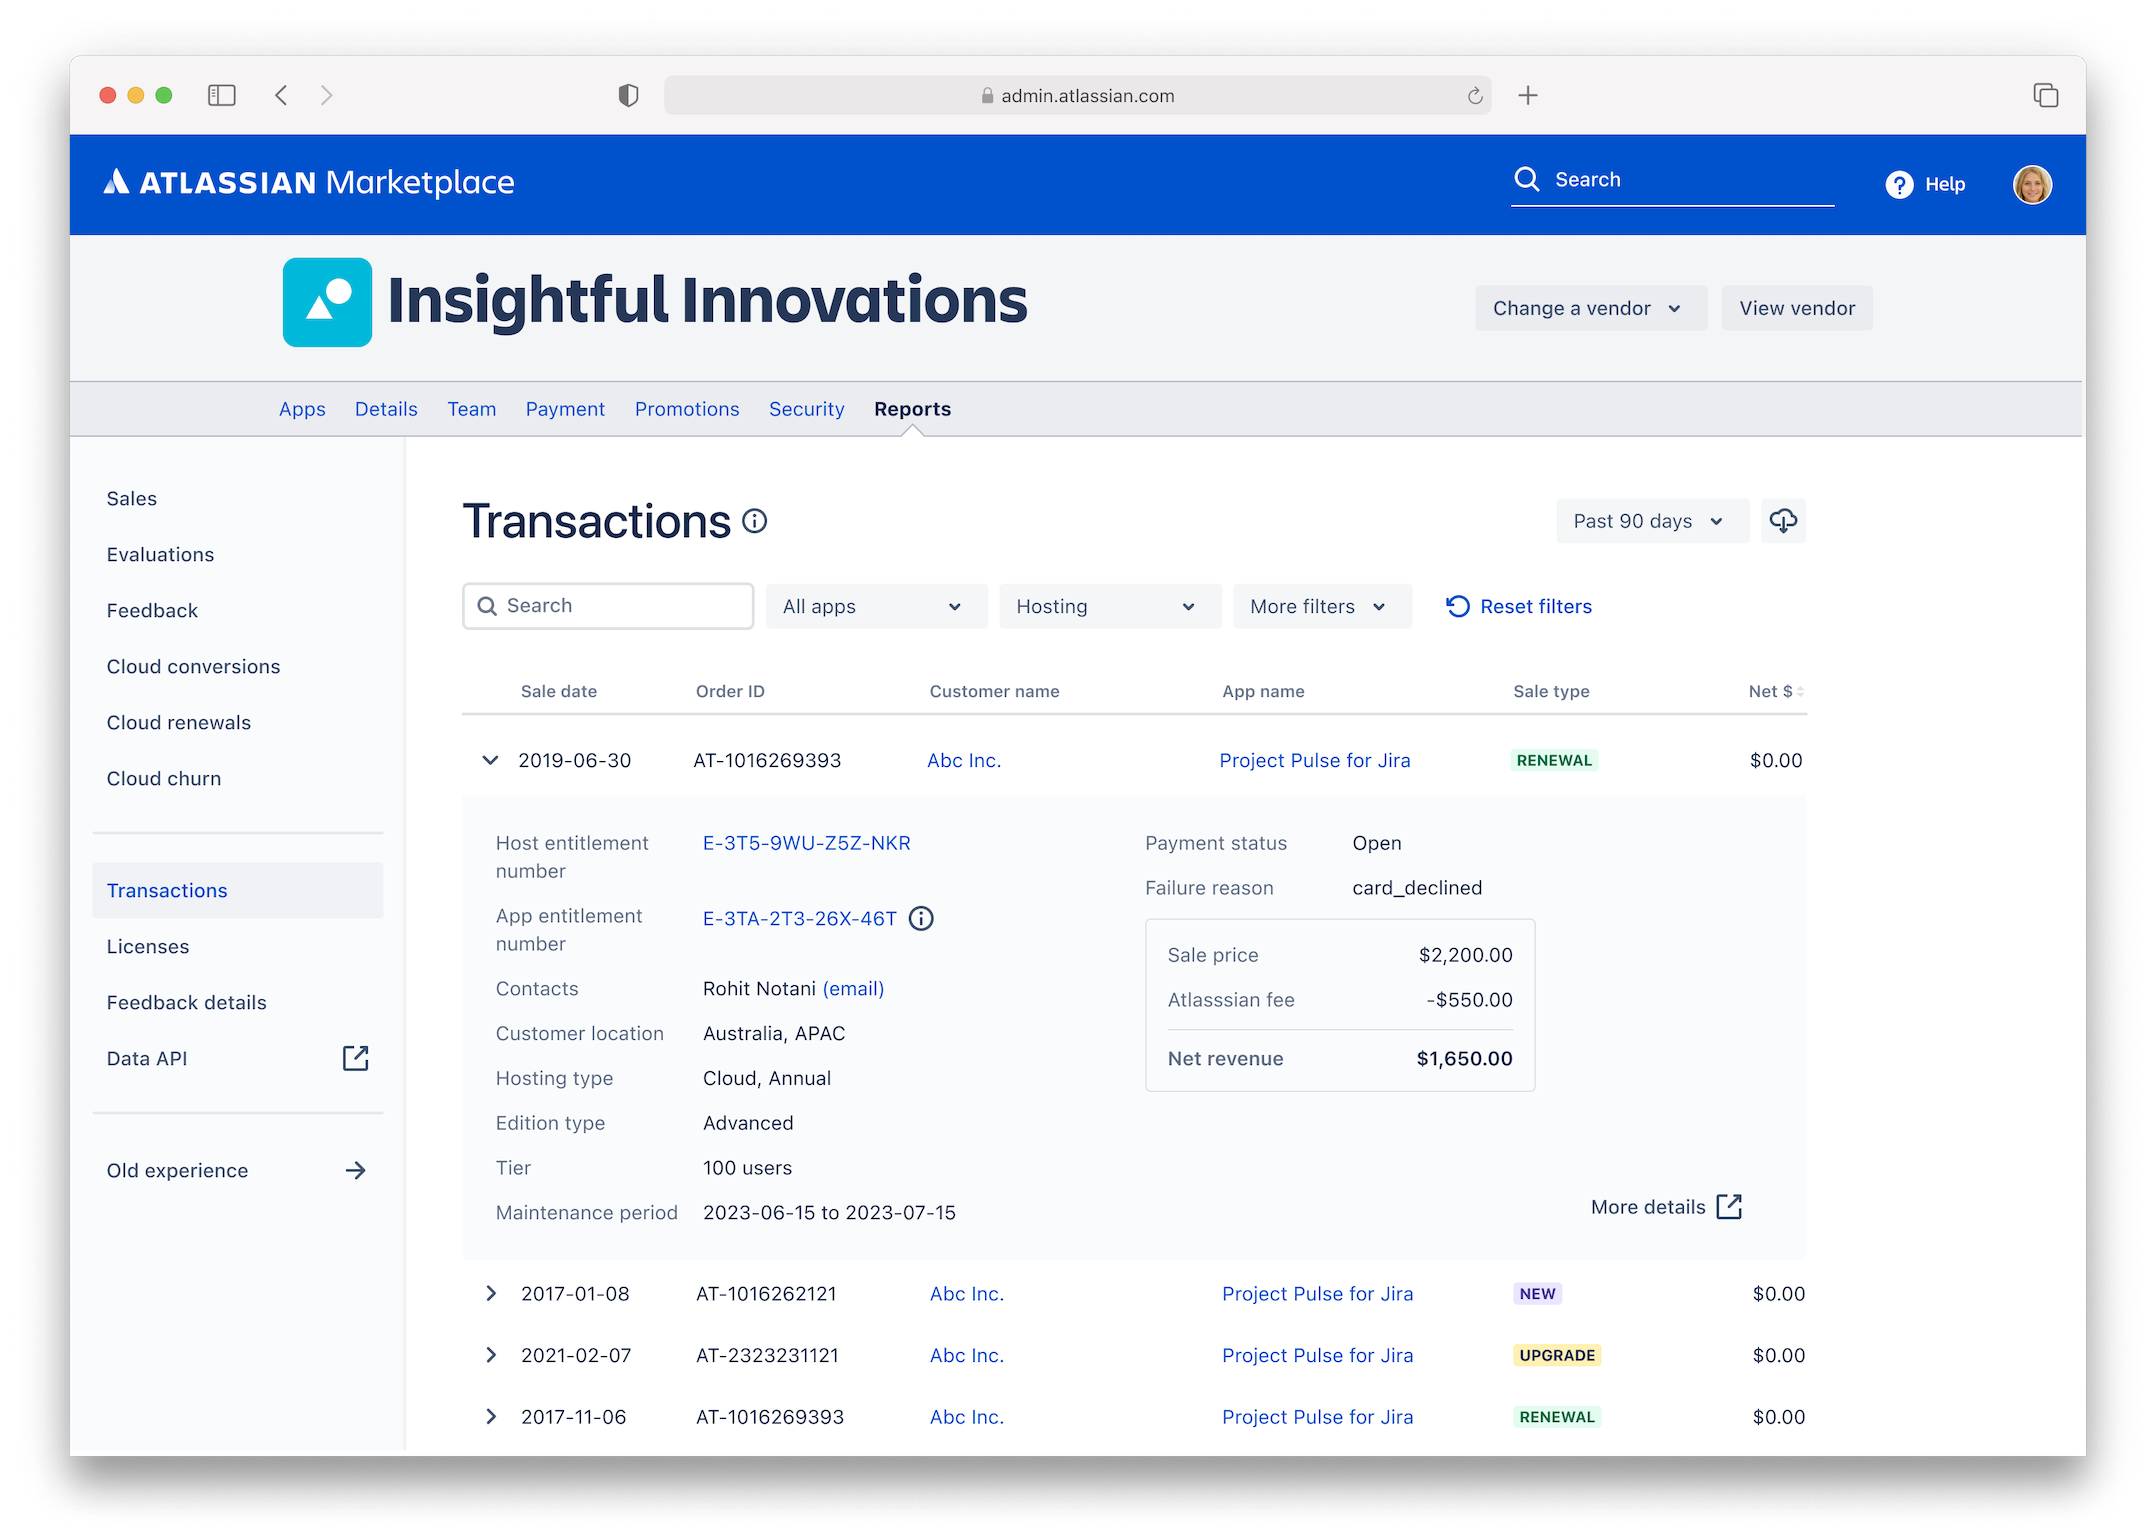Click the info icon beside app entitlement number
The height and width of the screenshot is (1540, 2156).
coord(921,918)
